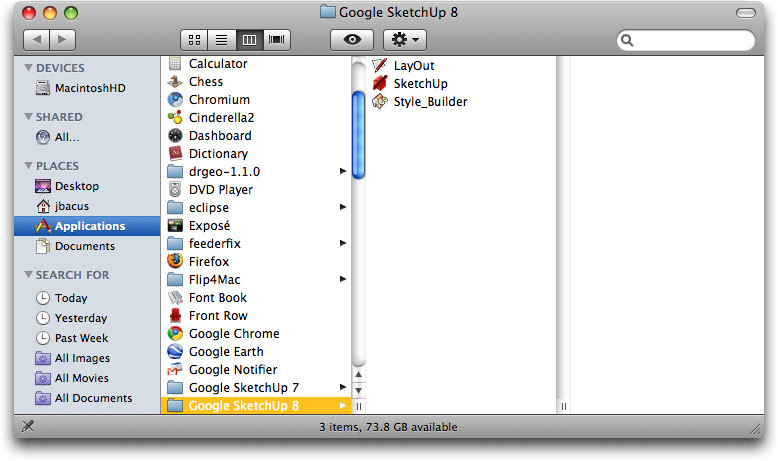
Task: Expand the feederfix folder arrow
Action: tap(342, 243)
